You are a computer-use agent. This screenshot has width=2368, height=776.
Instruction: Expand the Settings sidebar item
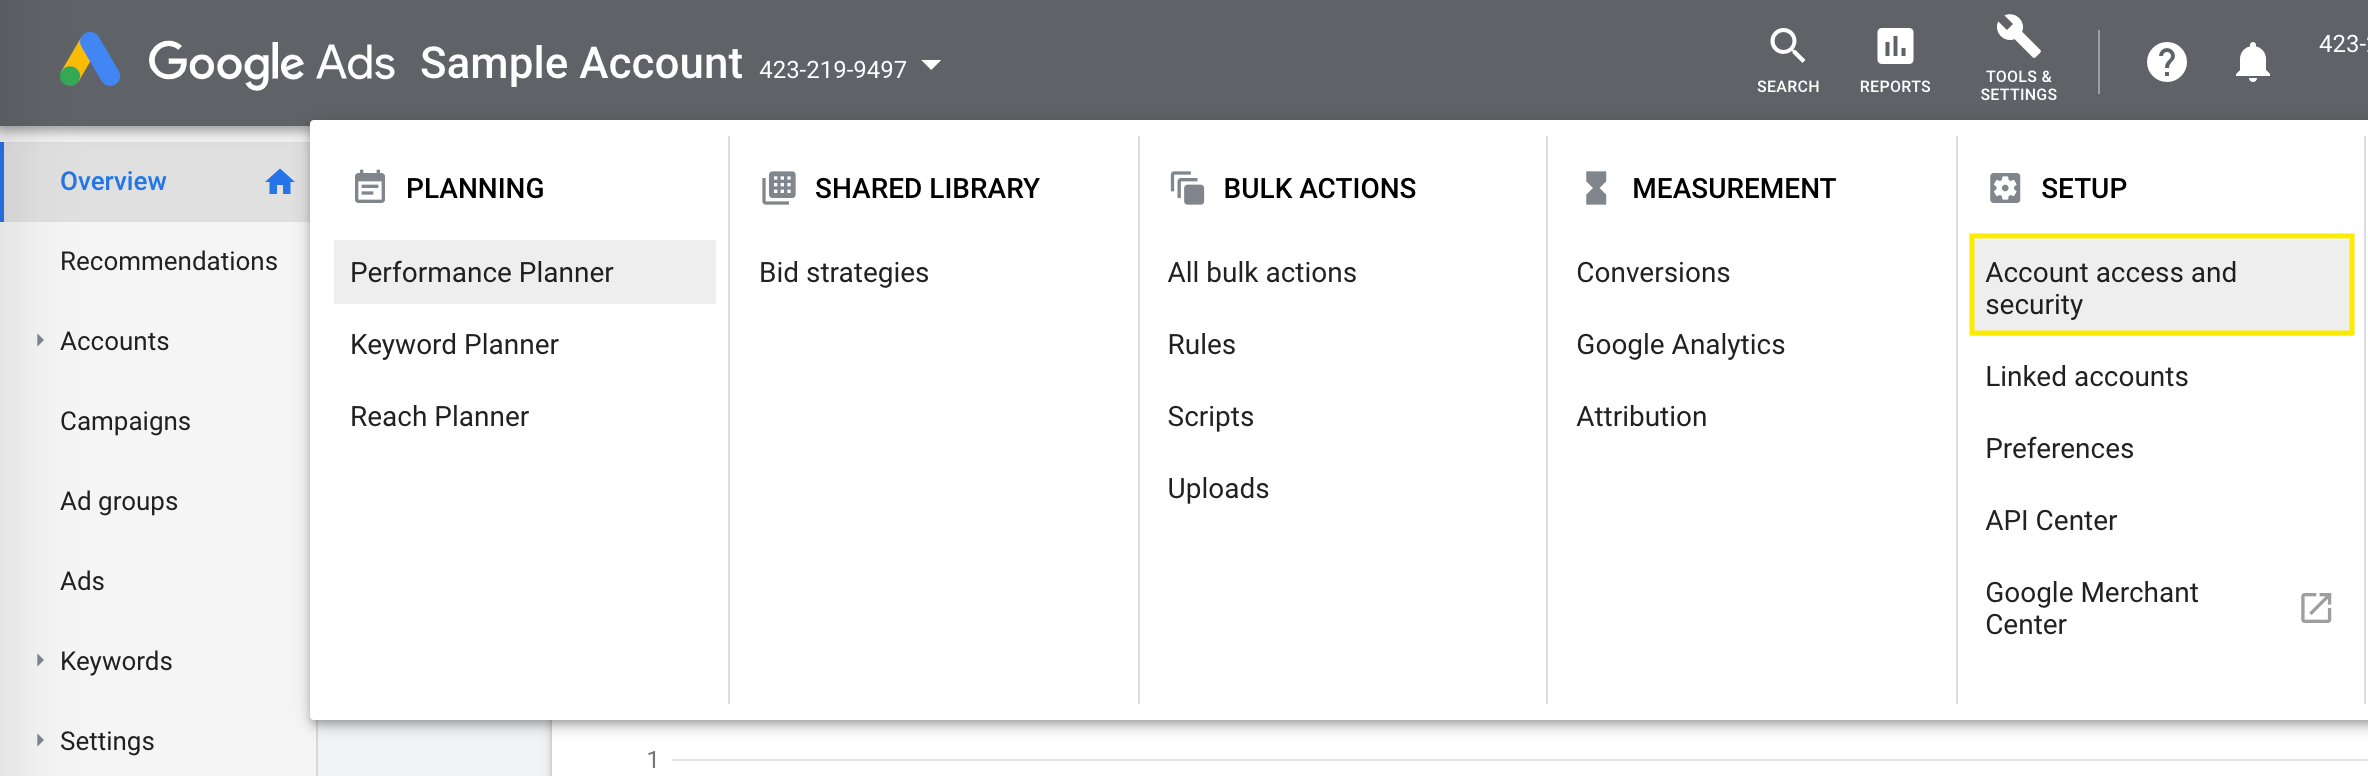[x=40, y=740]
